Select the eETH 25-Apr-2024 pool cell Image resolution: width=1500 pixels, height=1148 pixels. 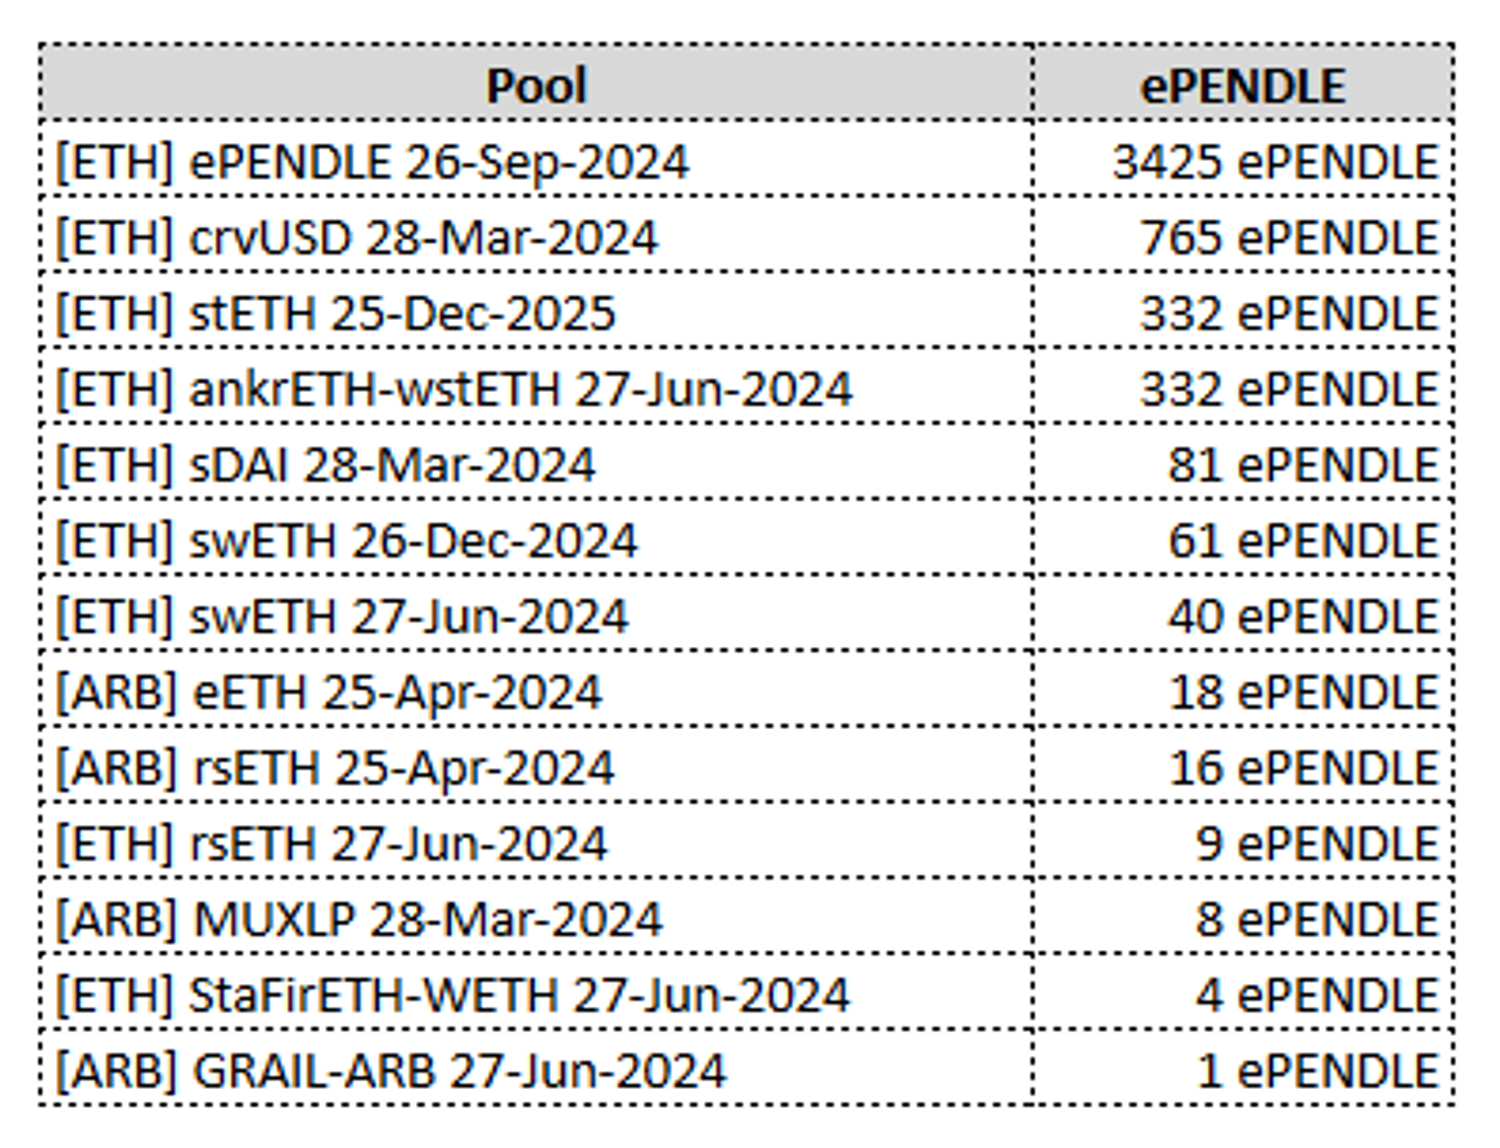(329, 692)
